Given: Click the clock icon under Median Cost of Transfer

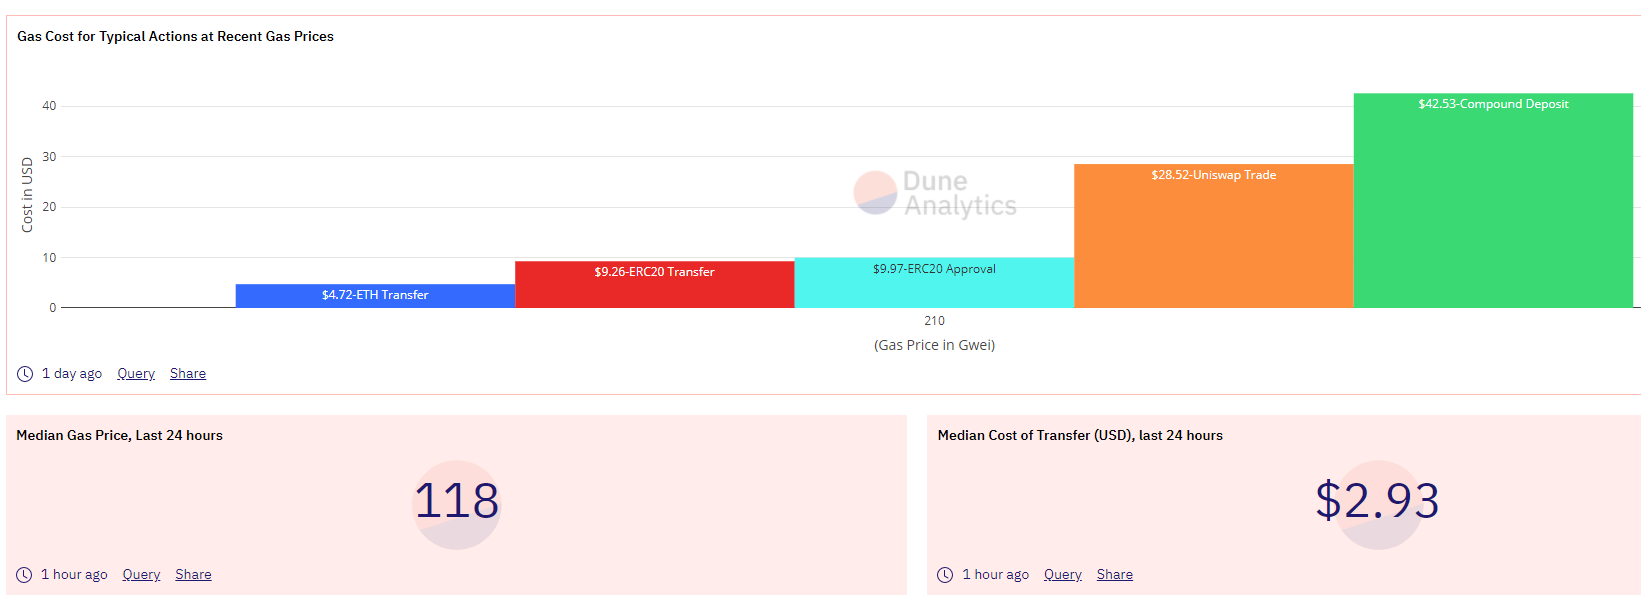Looking at the screenshot, I should (945, 575).
